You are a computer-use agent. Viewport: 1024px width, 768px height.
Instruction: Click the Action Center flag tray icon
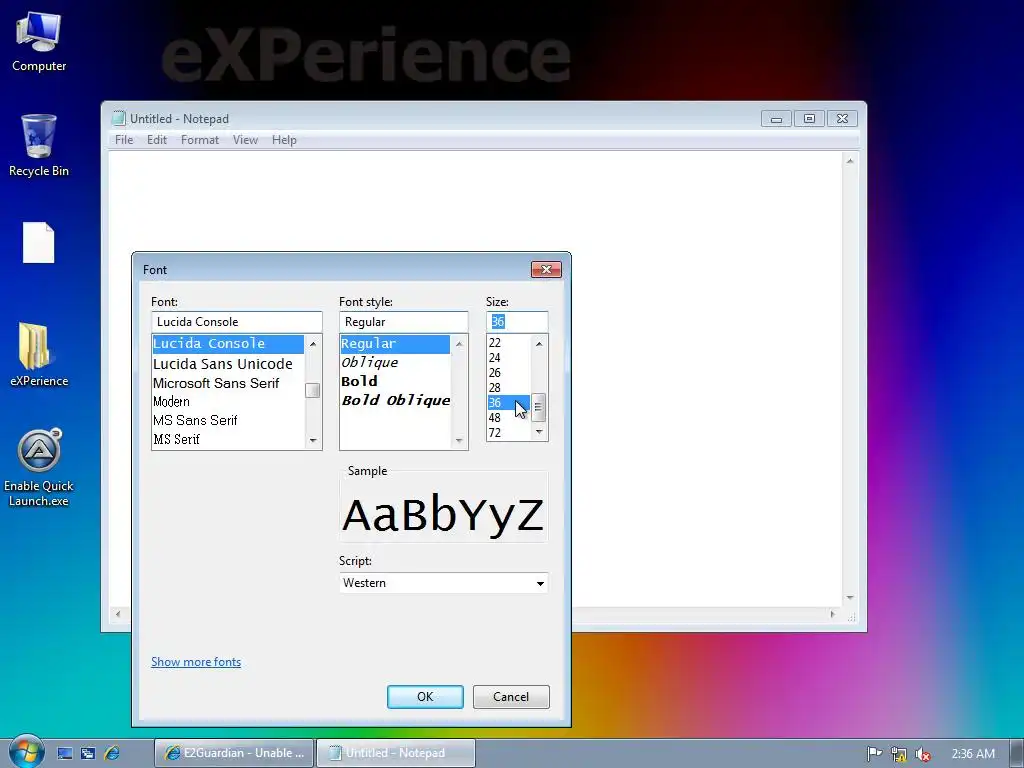874,754
